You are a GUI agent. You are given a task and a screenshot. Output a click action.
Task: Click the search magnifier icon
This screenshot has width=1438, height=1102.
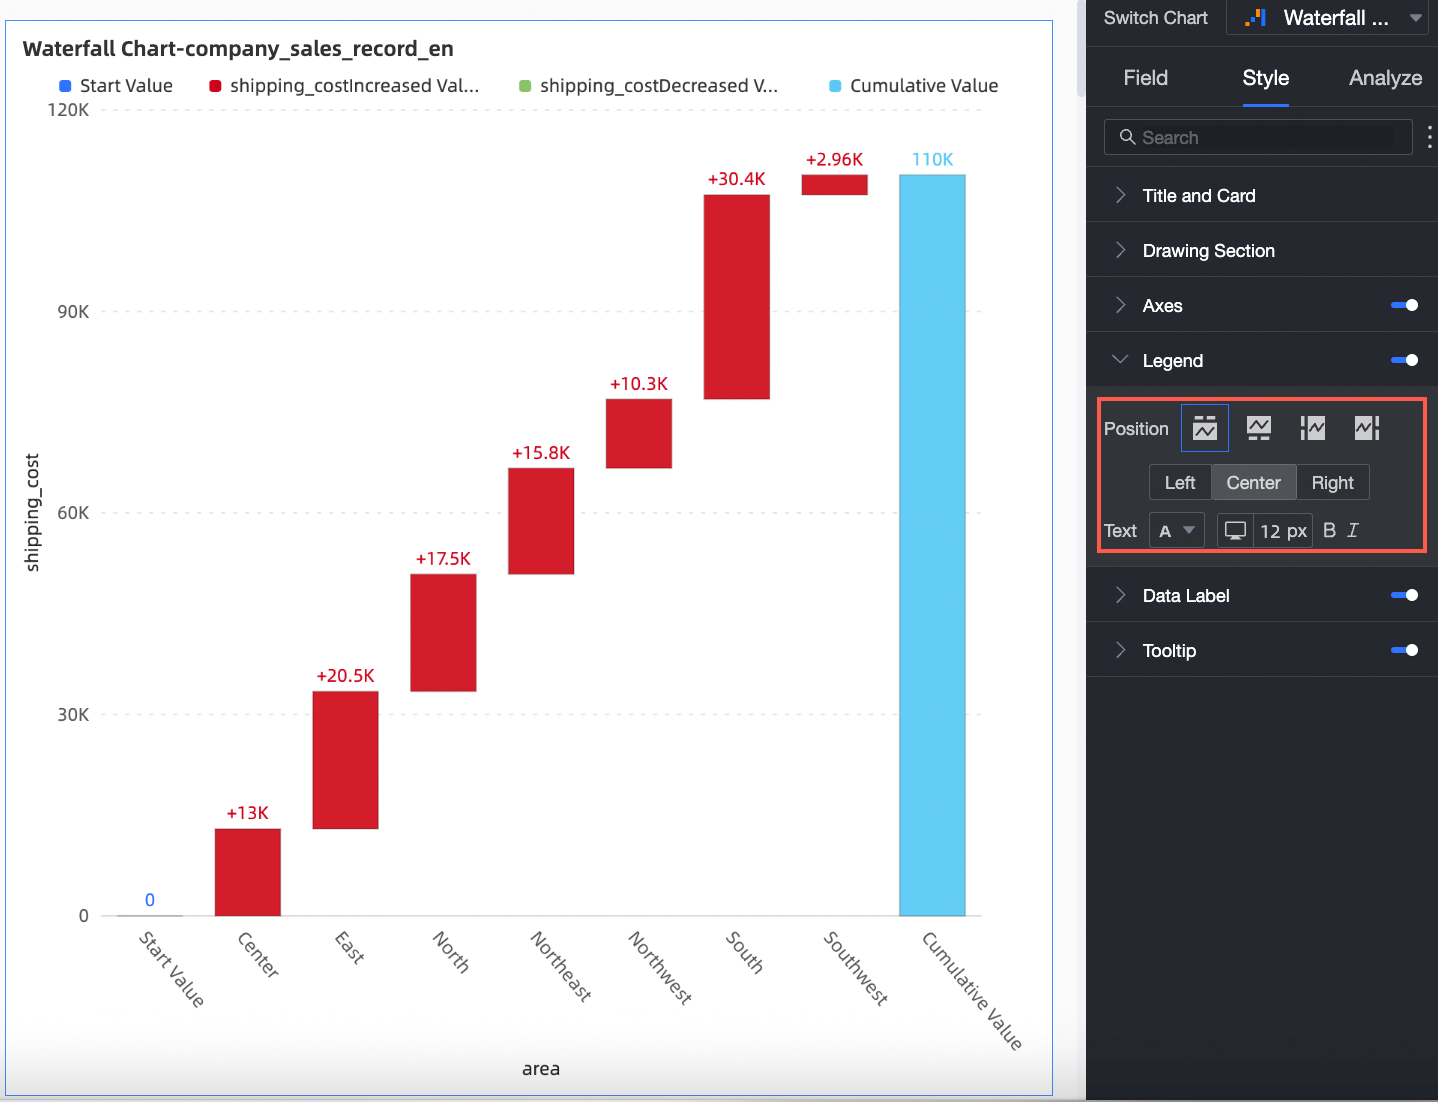coord(1127,137)
